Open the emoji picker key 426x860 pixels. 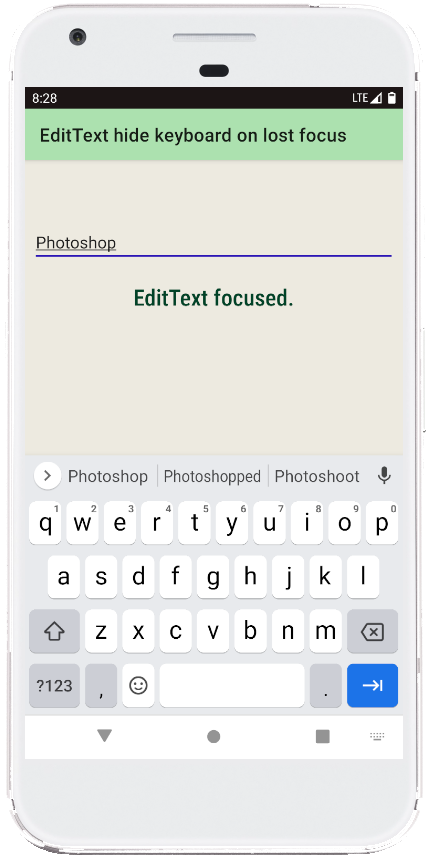pyautogui.click(x=138, y=686)
